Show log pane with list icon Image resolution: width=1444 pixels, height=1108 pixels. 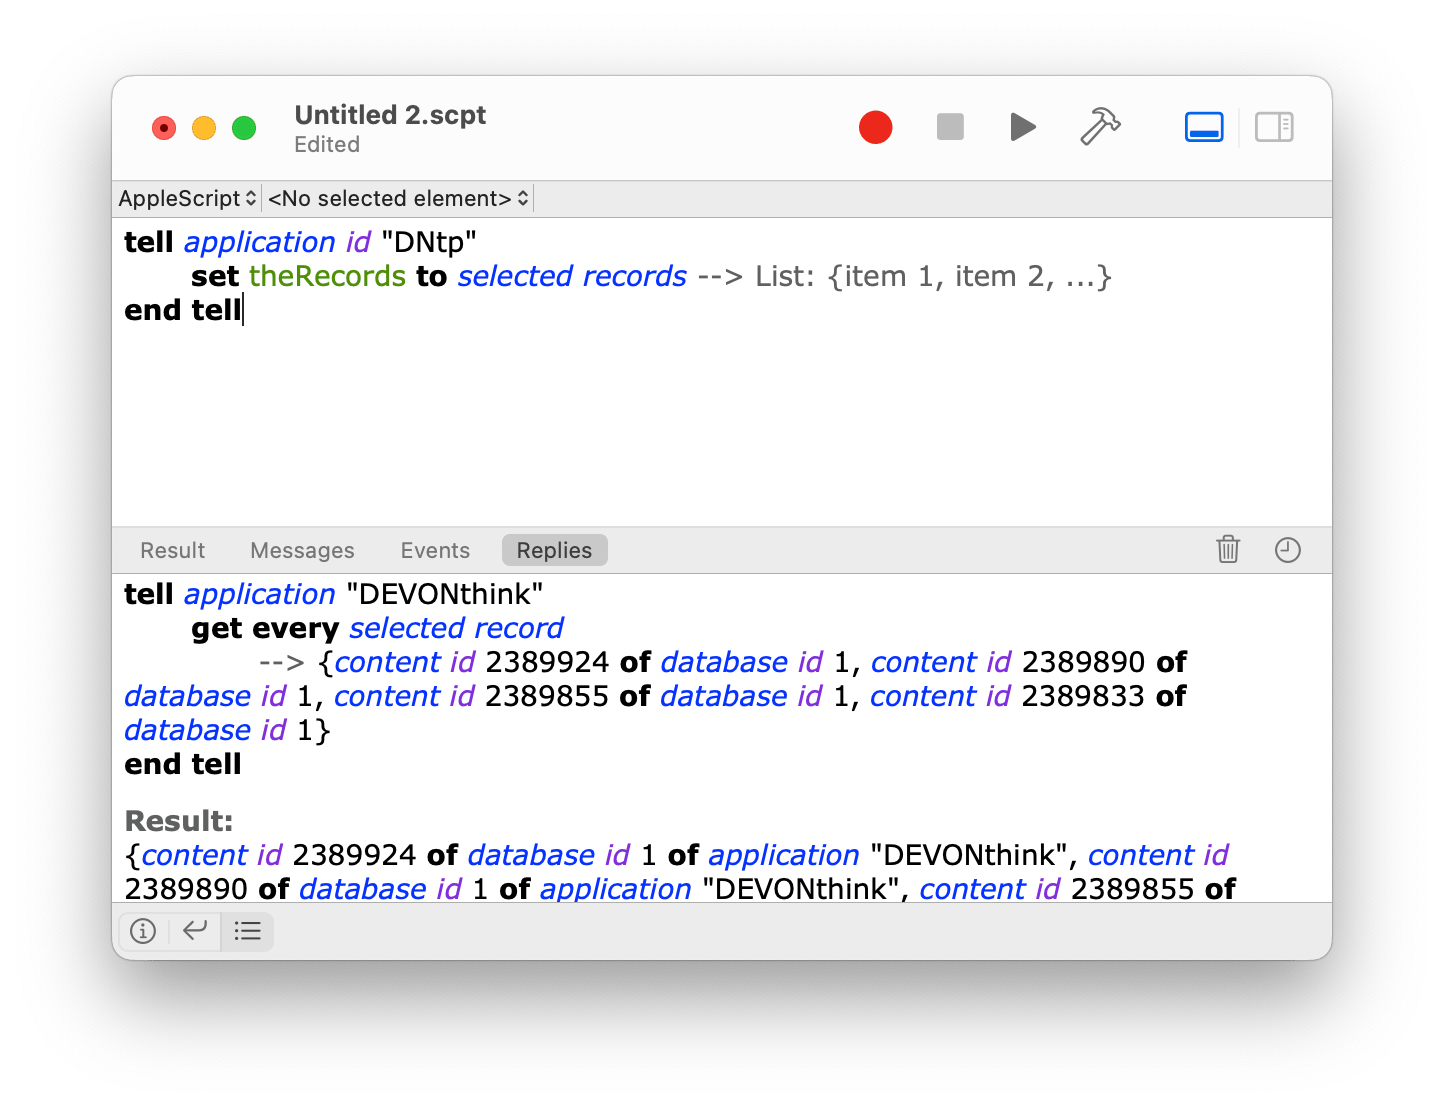[247, 932]
